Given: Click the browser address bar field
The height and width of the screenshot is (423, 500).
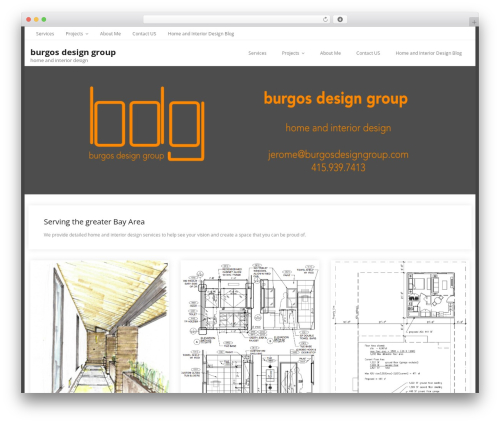Looking at the screenshot, I should (x=237, y=19).
